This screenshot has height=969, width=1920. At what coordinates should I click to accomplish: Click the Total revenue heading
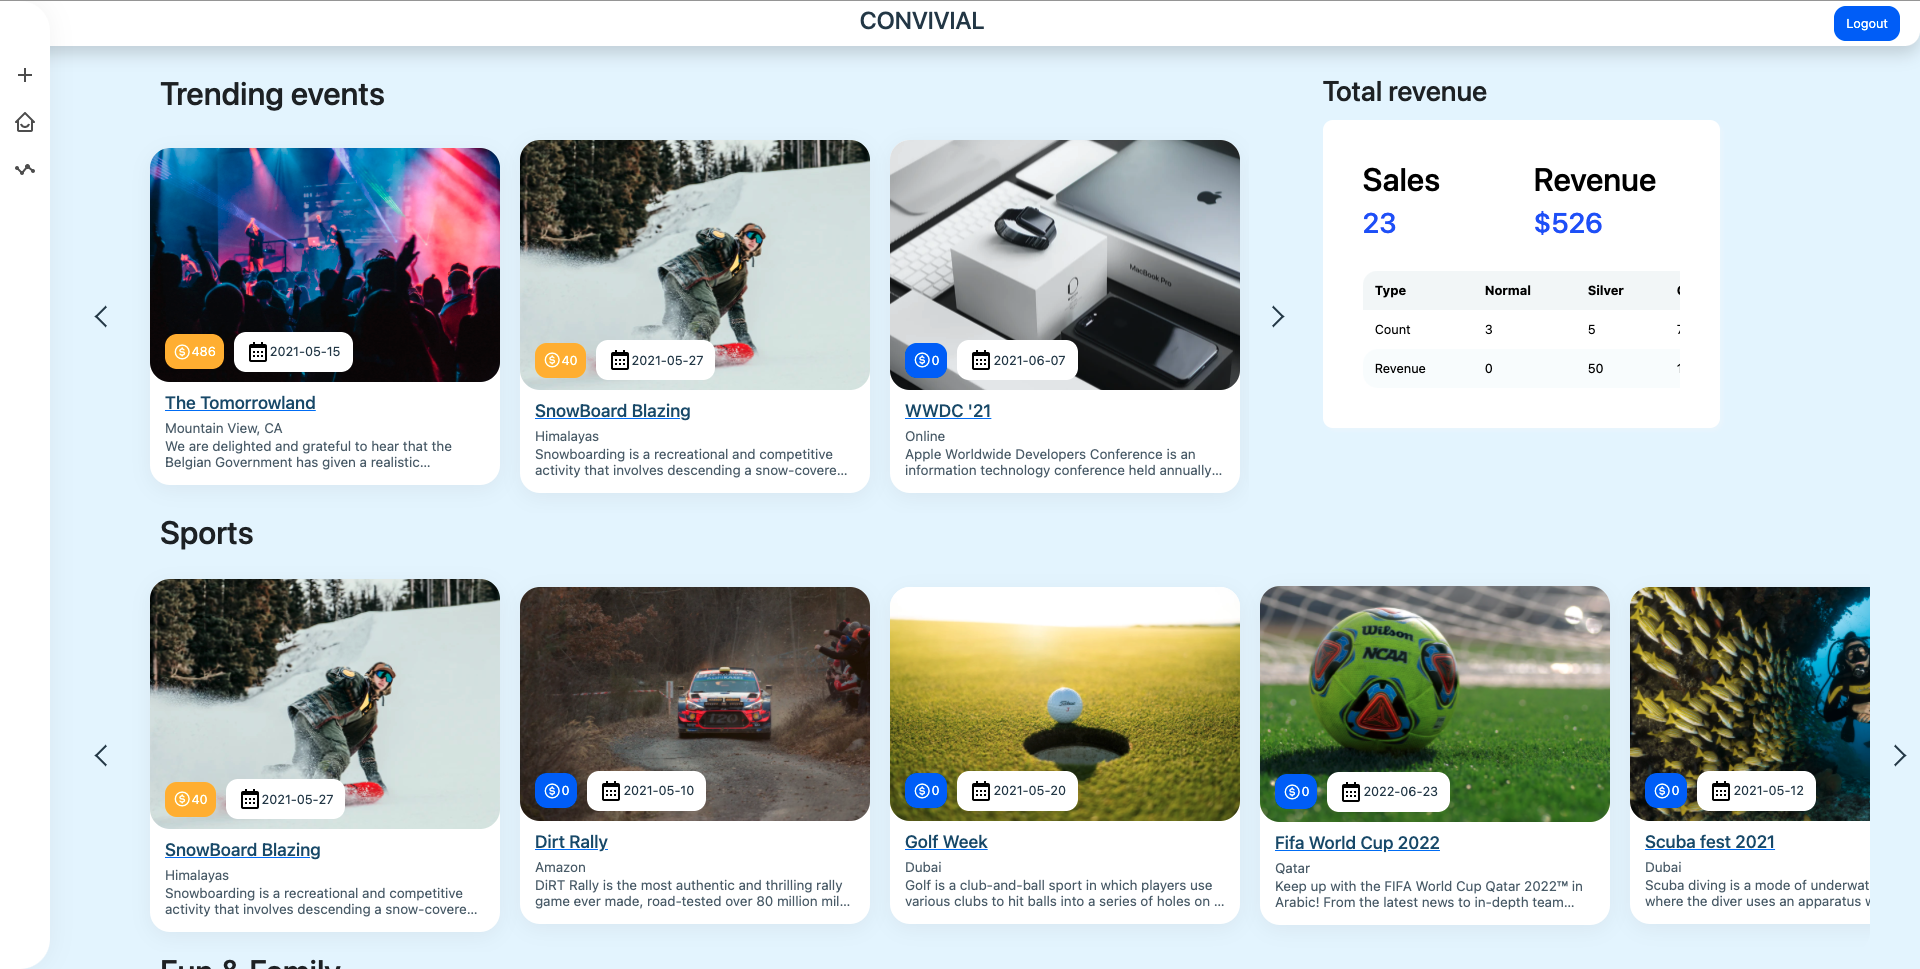coord(1404,92)
